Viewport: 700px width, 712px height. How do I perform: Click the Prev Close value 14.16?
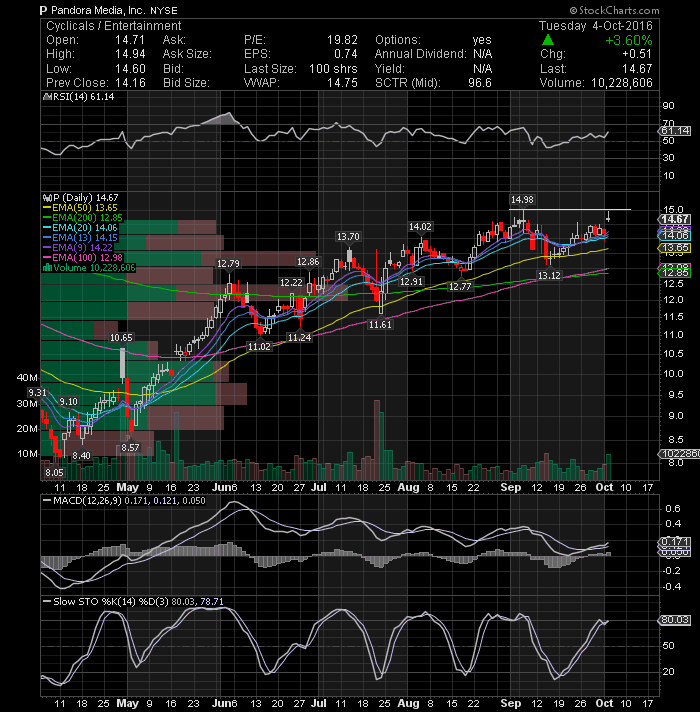click(130, 83)
